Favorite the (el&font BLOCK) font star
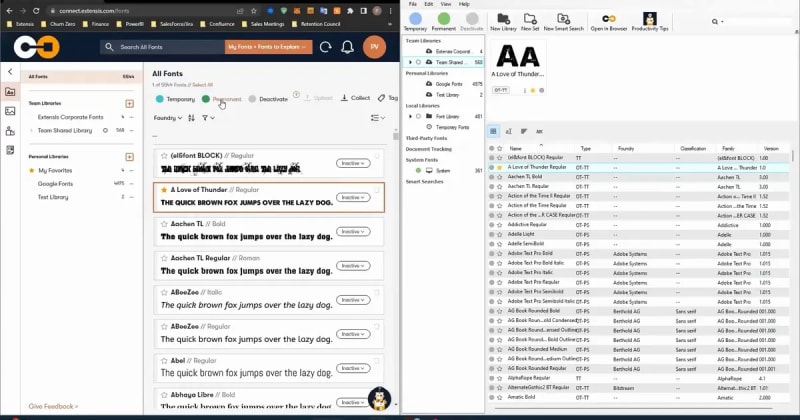Screen dimensions: 800x420 (164, 156)
